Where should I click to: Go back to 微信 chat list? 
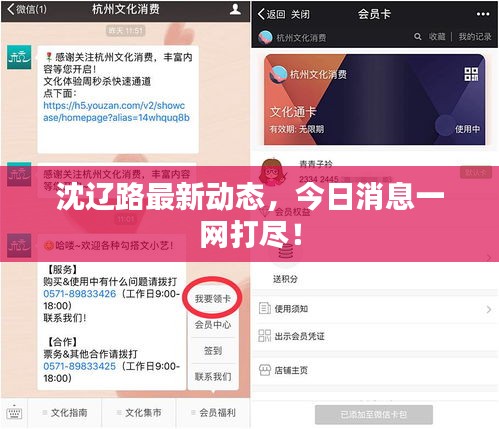pos(27,9)
